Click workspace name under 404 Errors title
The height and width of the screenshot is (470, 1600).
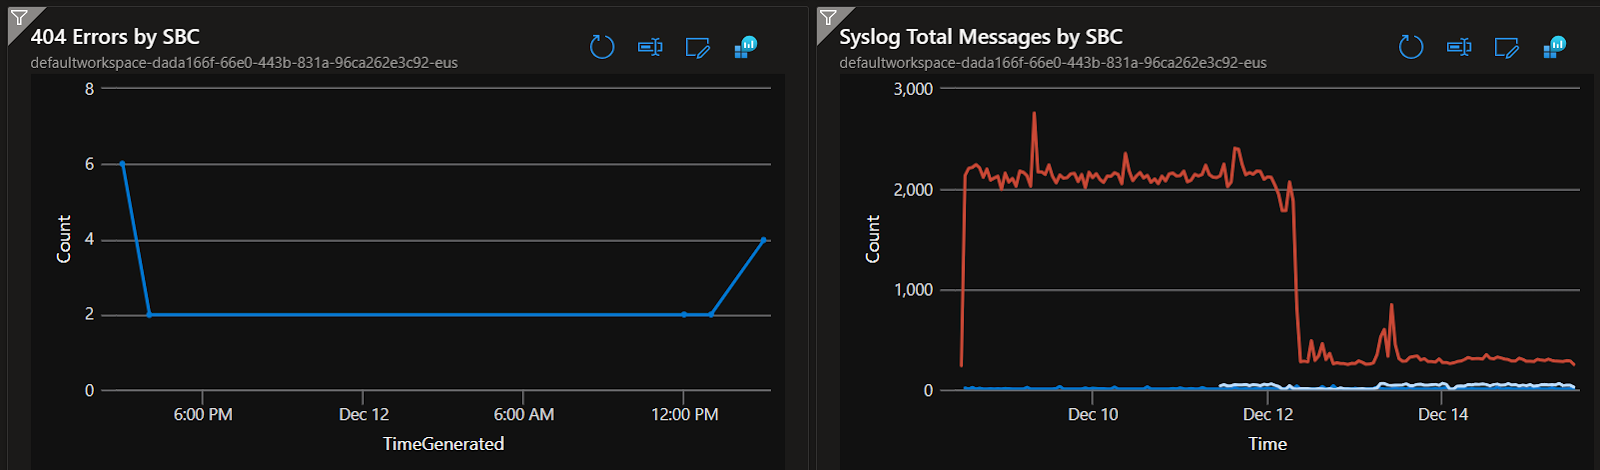[x=244, y=63]
